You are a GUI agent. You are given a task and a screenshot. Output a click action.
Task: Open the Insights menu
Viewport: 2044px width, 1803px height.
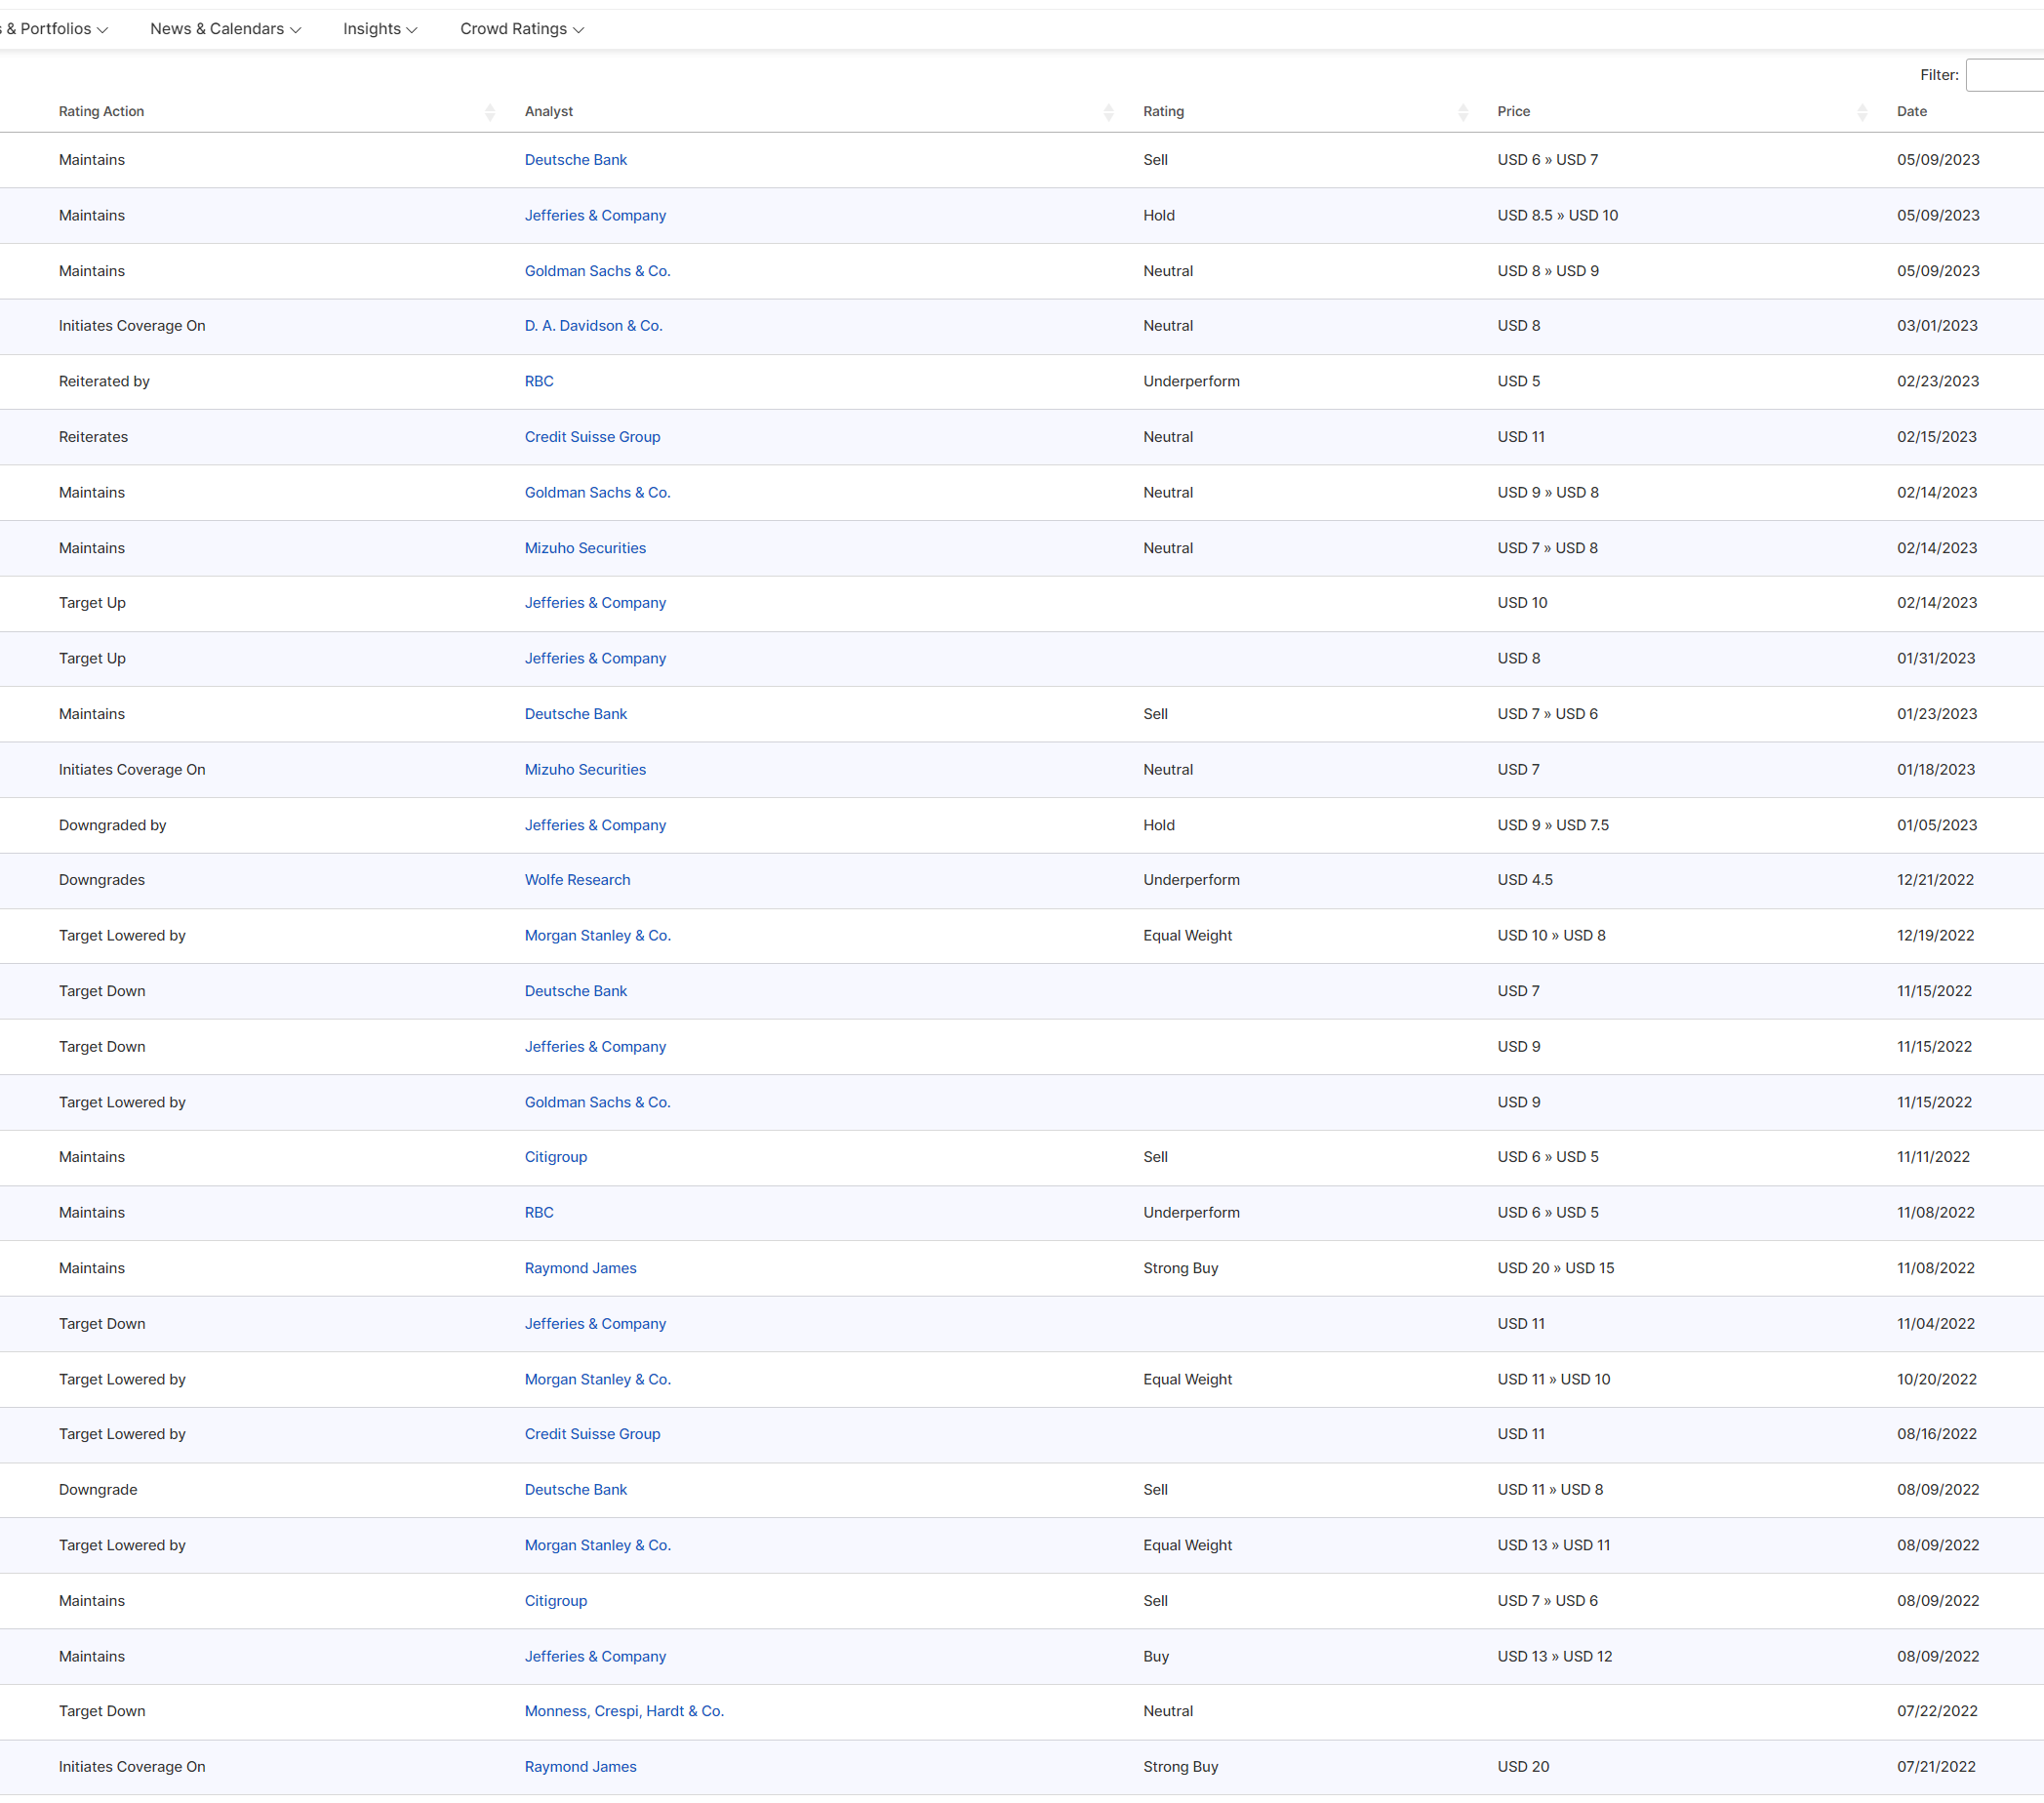pyautogui.click(x=380, y=29)
